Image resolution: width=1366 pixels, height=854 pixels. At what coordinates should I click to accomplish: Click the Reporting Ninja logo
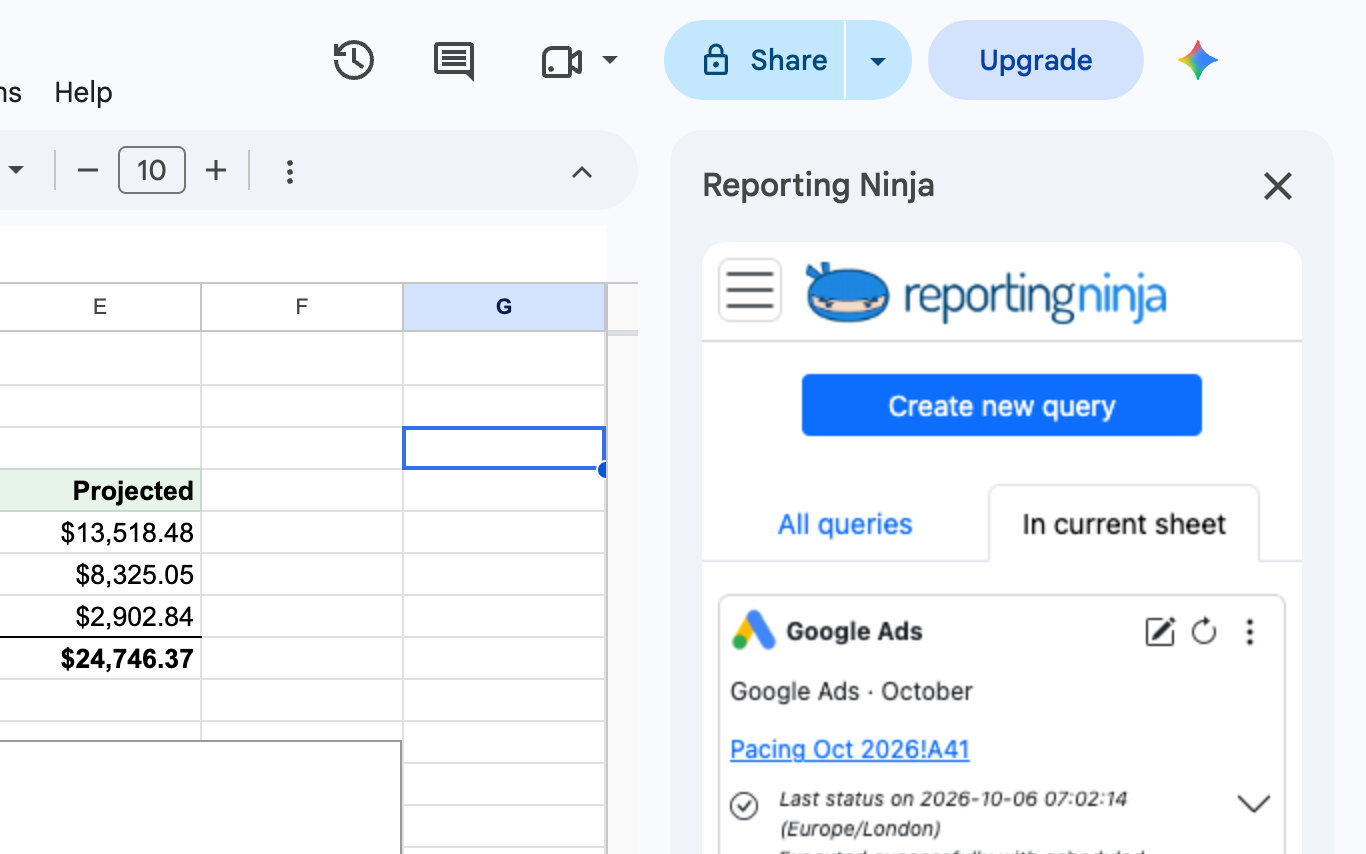986,292
